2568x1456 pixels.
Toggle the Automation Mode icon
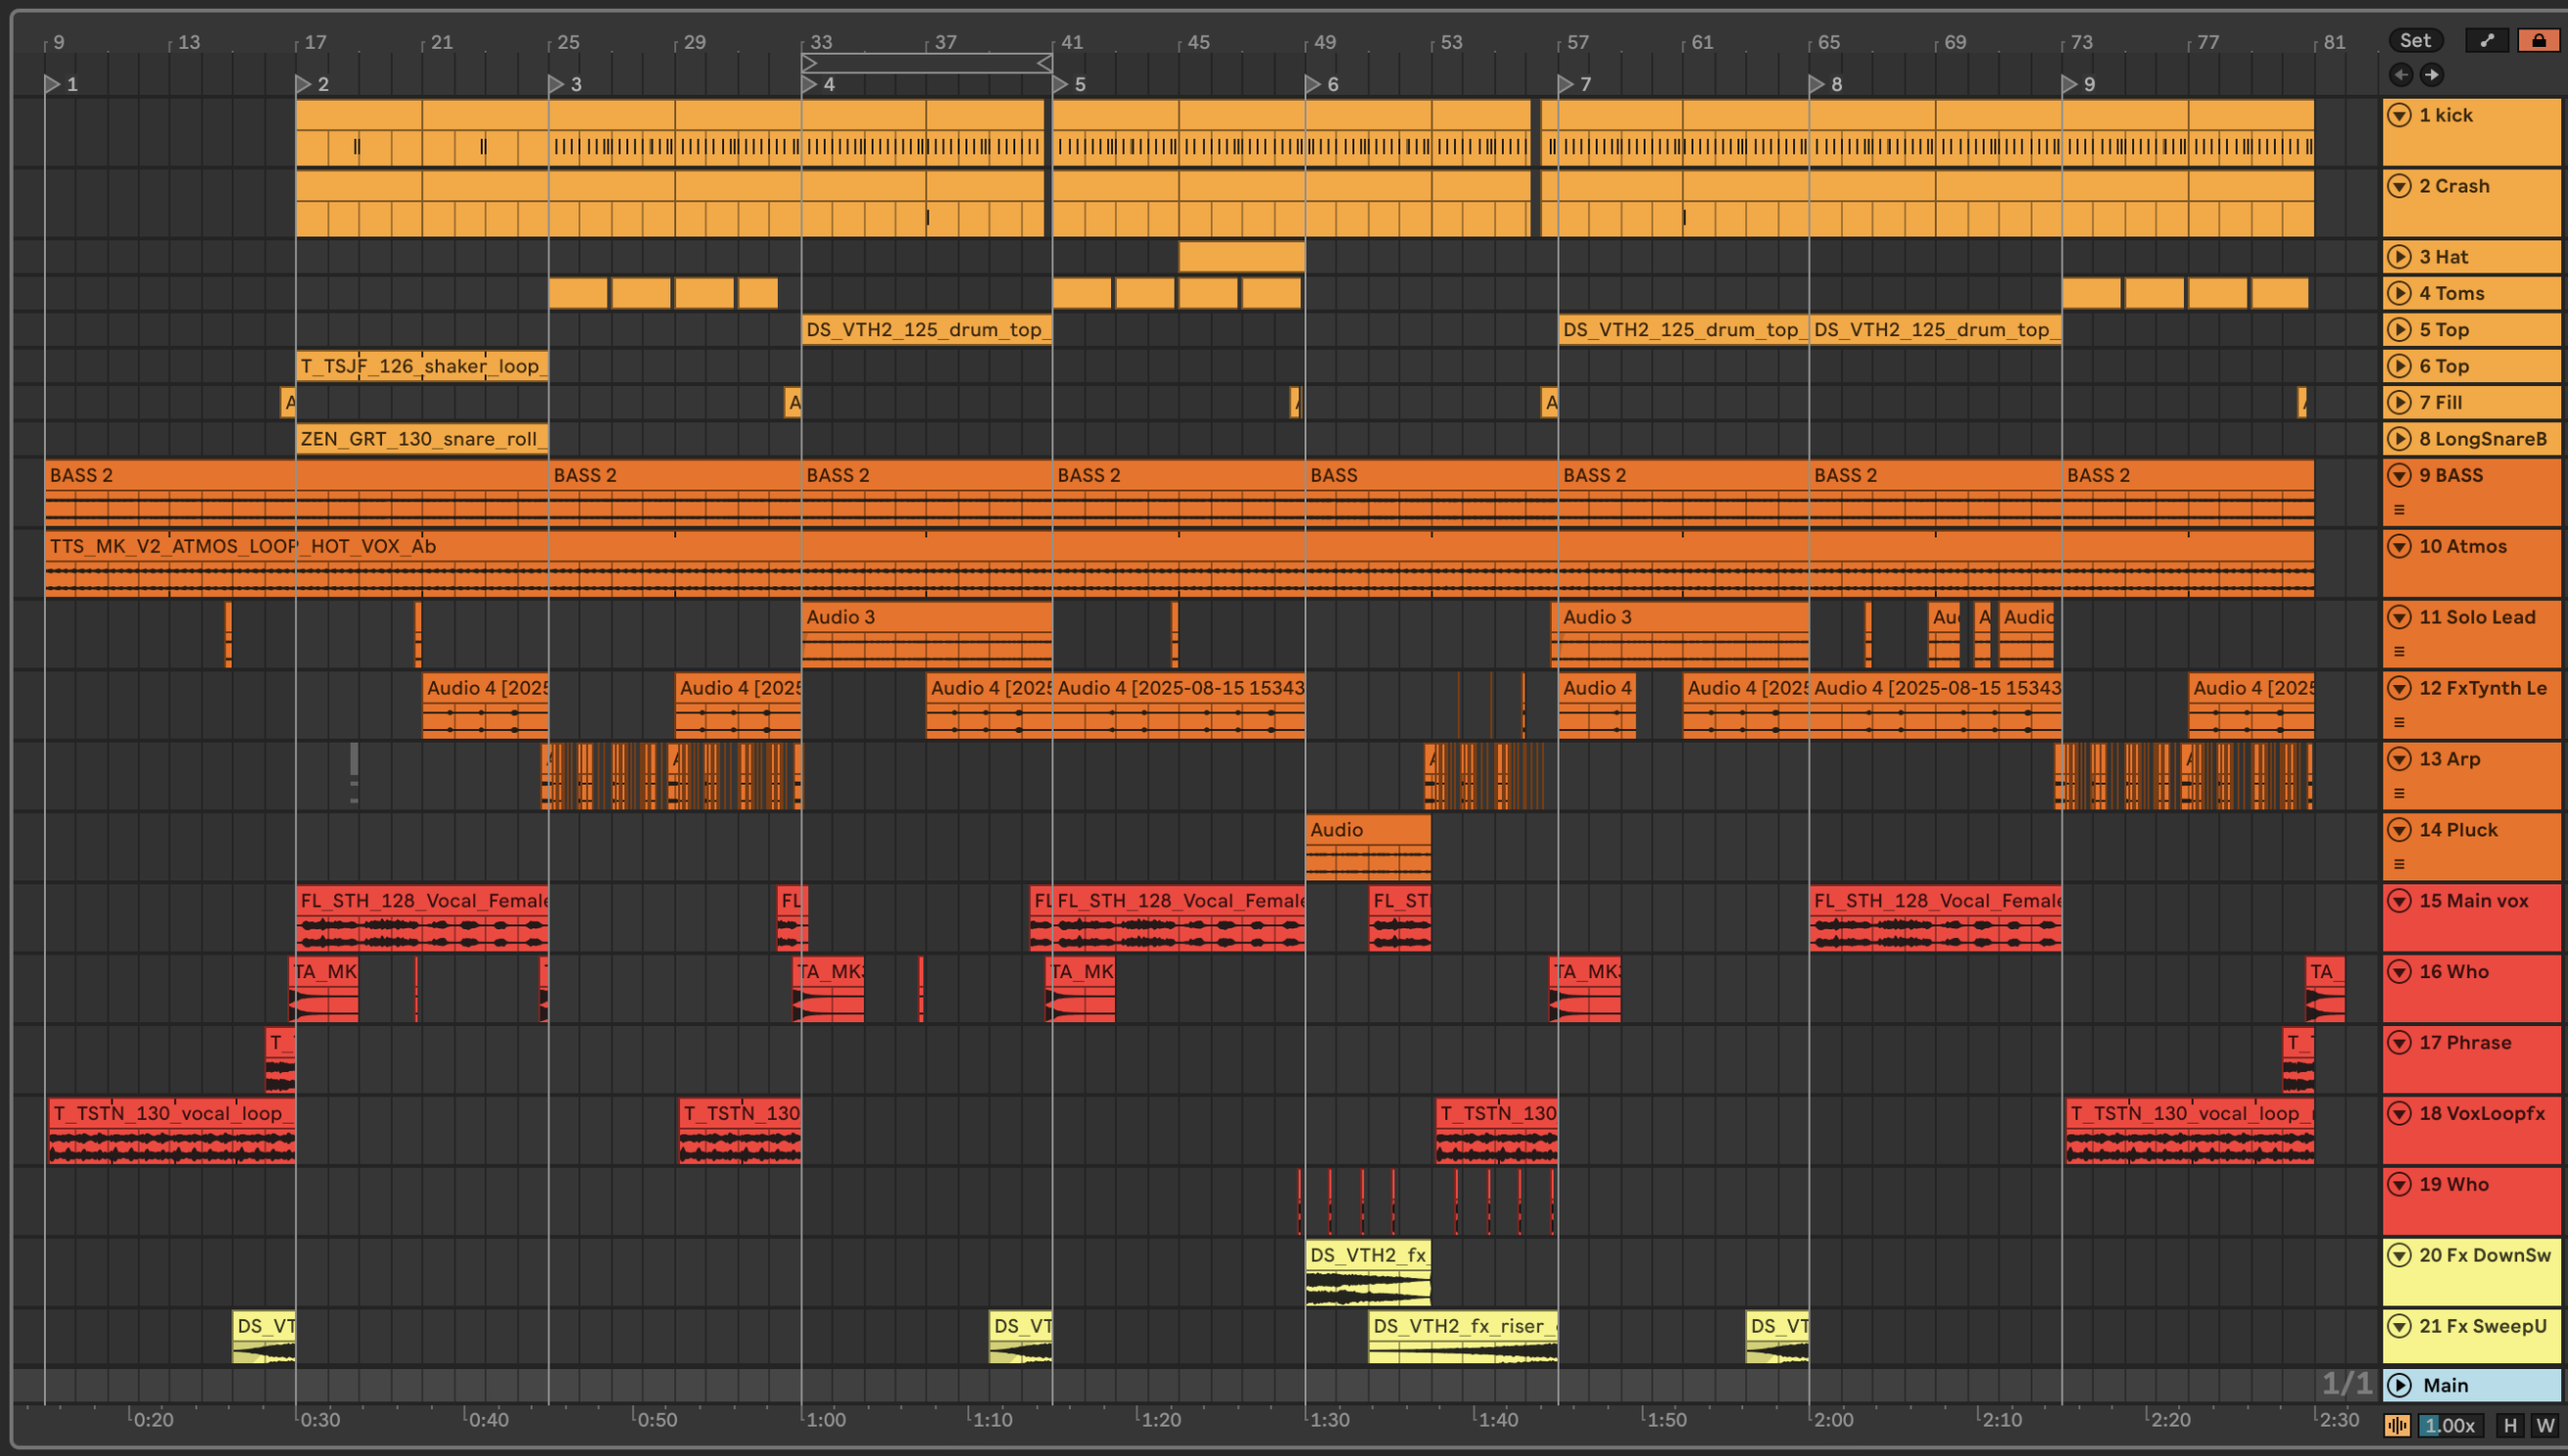tap(2487, 40)
